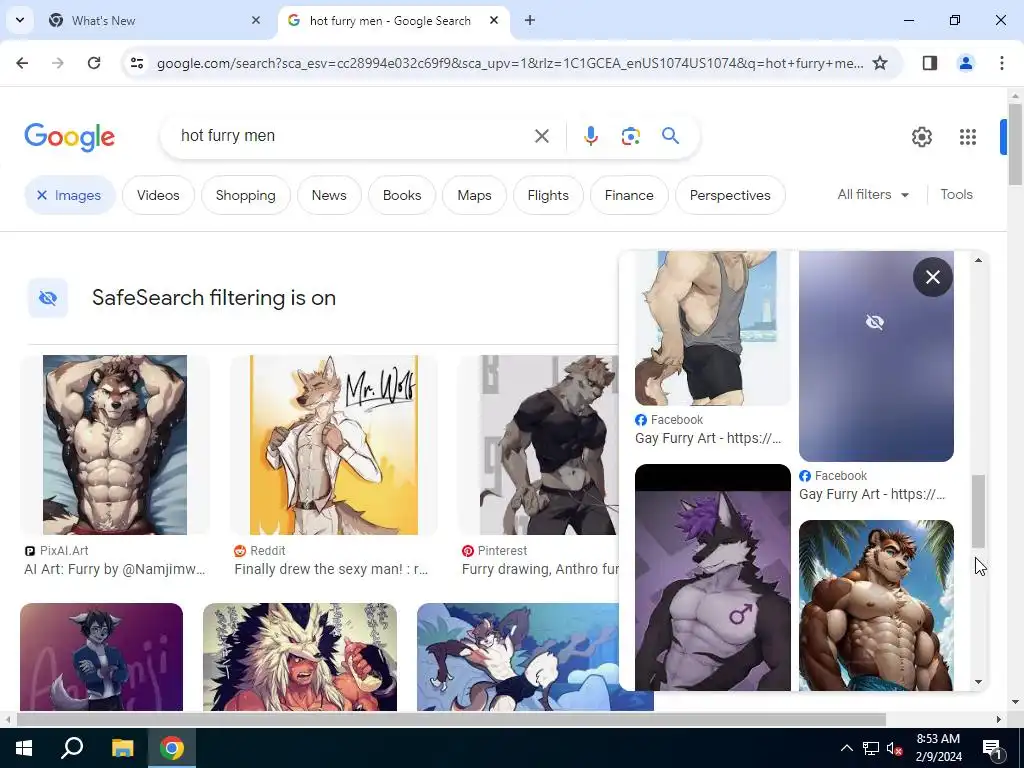Click the preview panel scrollbar thumb
Screen dimensions: 1024x768
[x=978, y=511]
